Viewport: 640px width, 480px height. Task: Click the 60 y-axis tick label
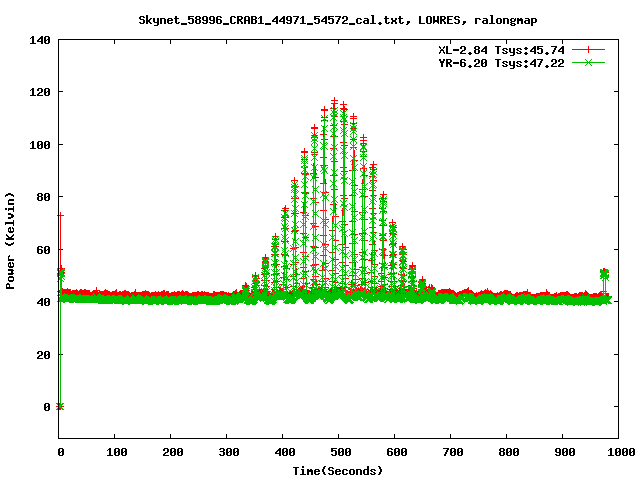click(x=44, y=250)
